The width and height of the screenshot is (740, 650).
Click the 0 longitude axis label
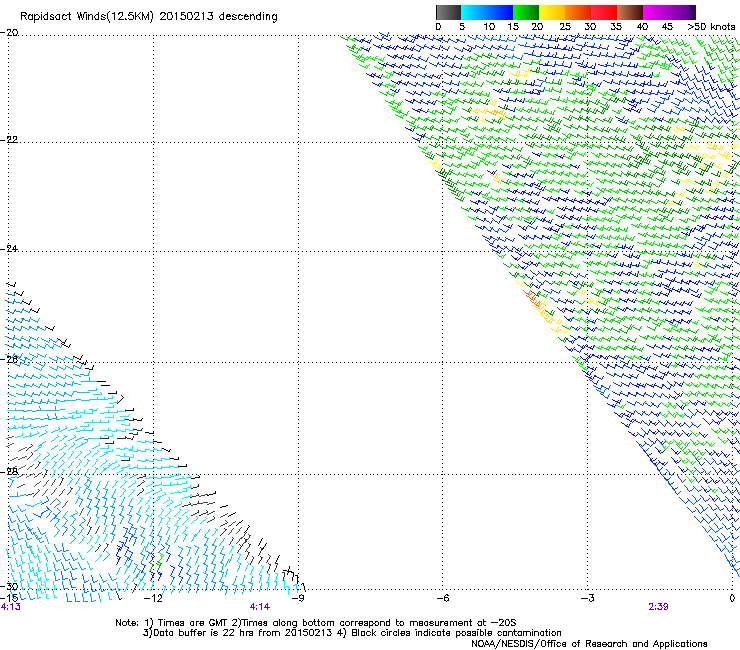[732, 598]
